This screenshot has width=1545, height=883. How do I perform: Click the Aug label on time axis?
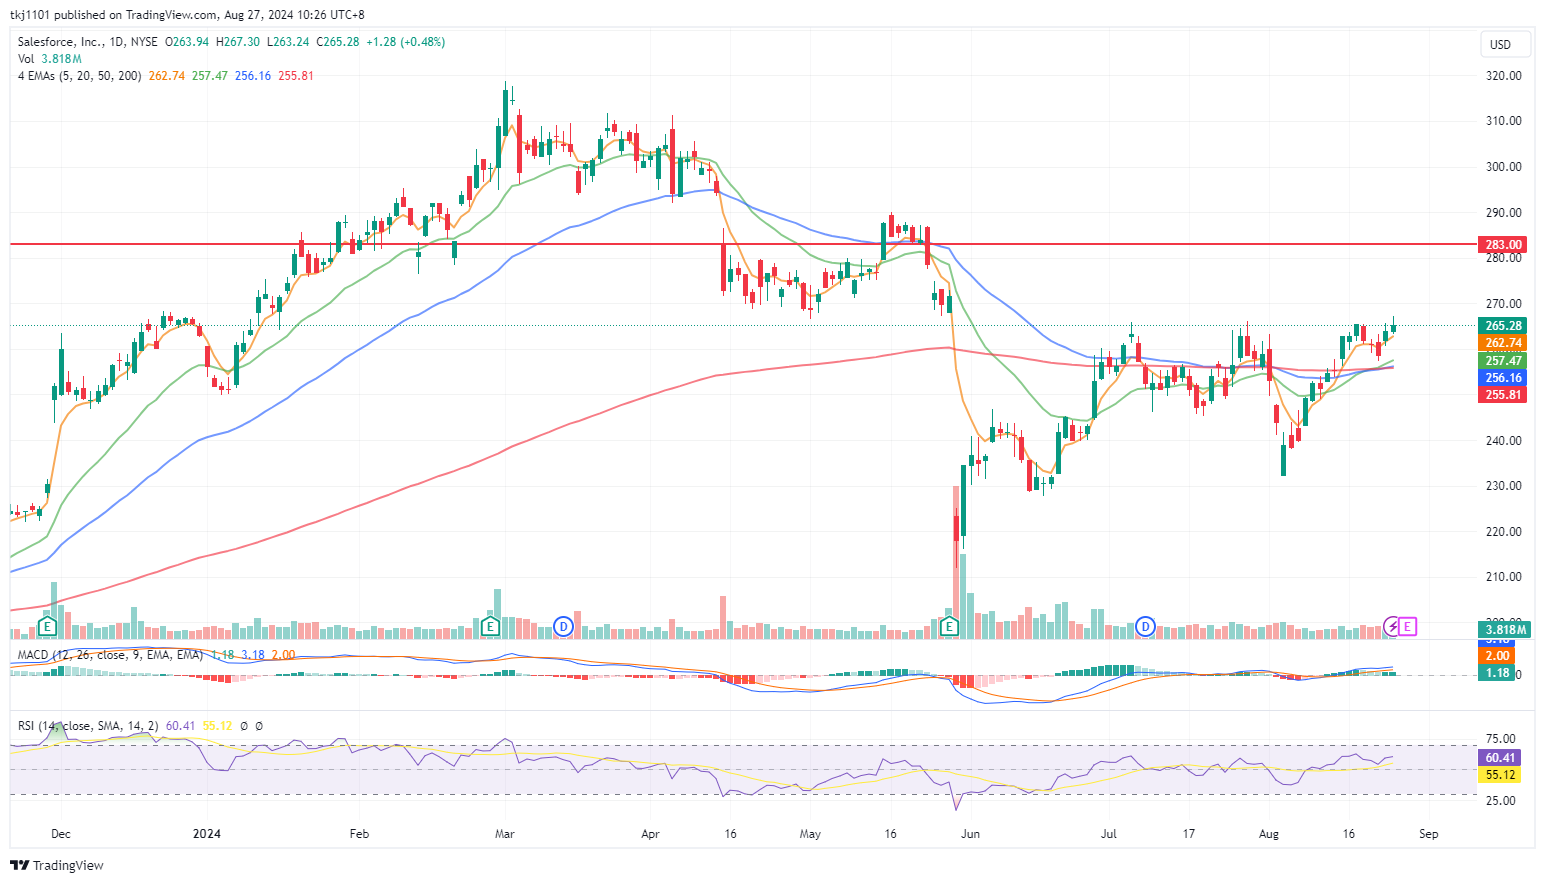tap(1269, 834)
